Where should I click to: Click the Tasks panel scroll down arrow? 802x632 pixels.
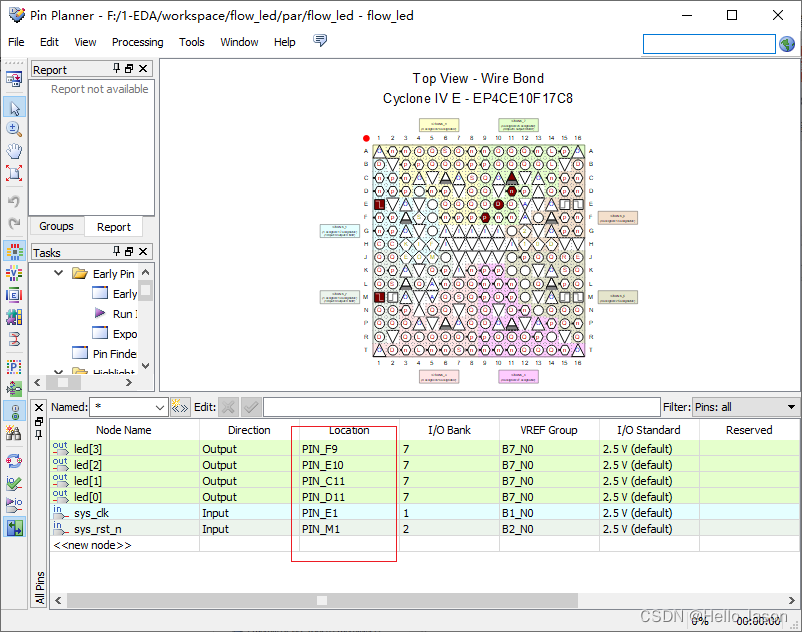click(x=146, y=366)
